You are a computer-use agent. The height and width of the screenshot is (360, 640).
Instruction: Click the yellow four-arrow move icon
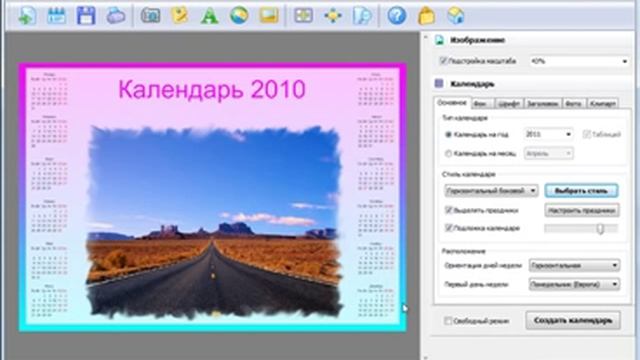click(333, 16)
